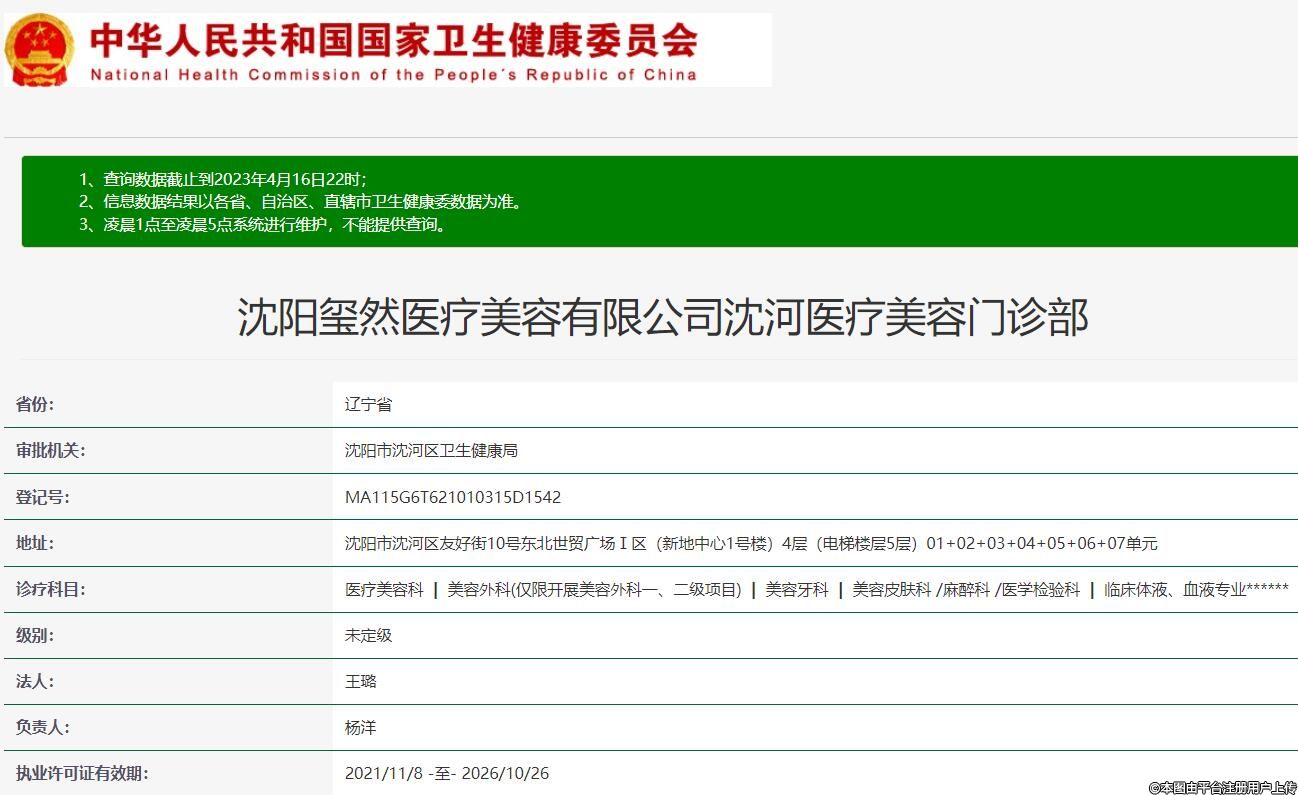Click the 美容牙科 department entry
The image size is (1298, 795).
tap(797, 590)
